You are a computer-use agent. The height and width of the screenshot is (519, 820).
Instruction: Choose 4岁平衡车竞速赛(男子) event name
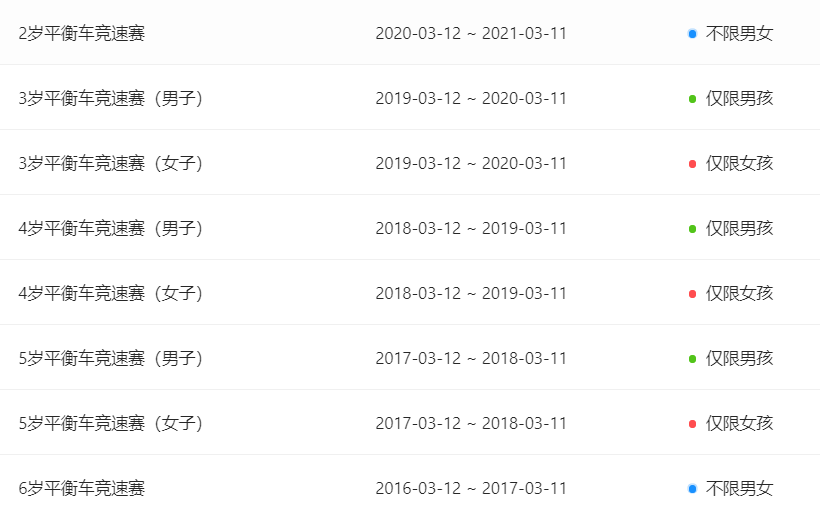110,228
